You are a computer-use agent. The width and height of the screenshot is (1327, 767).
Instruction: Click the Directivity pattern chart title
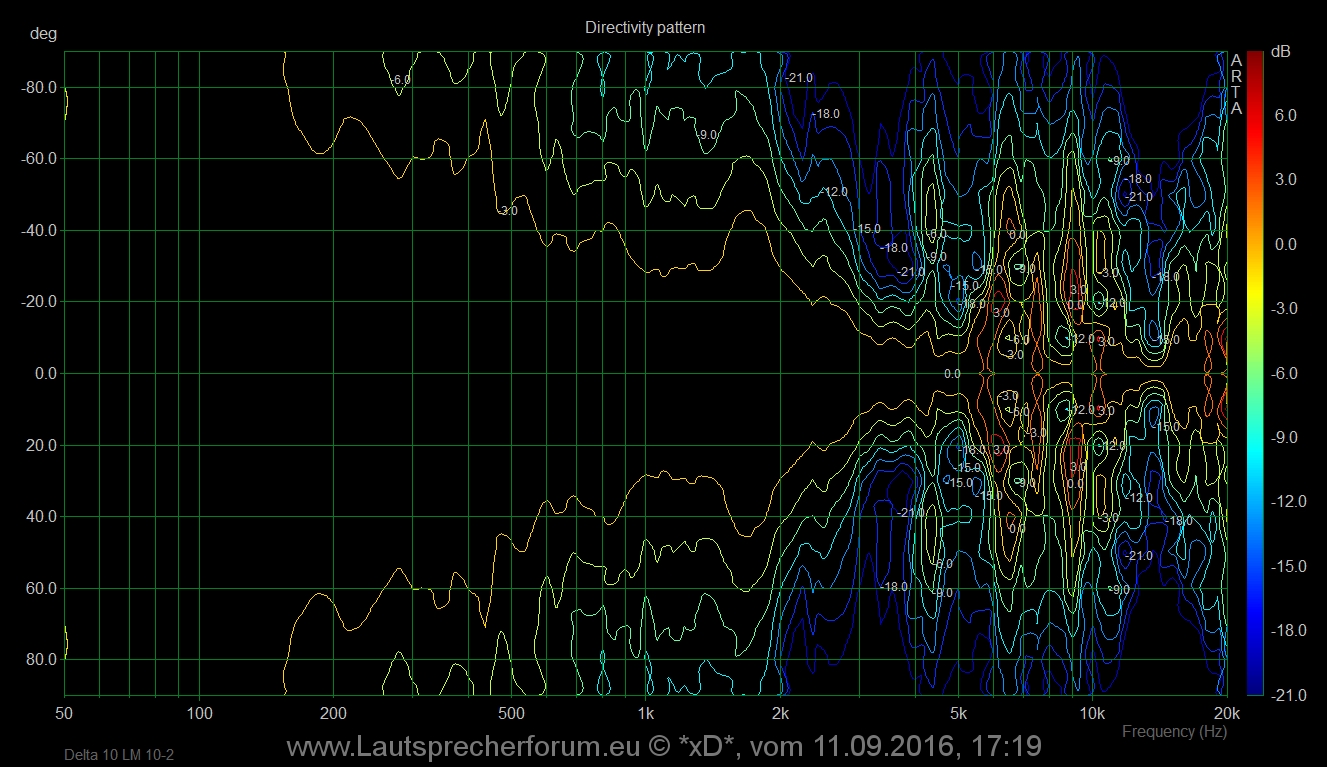point(645,28)
